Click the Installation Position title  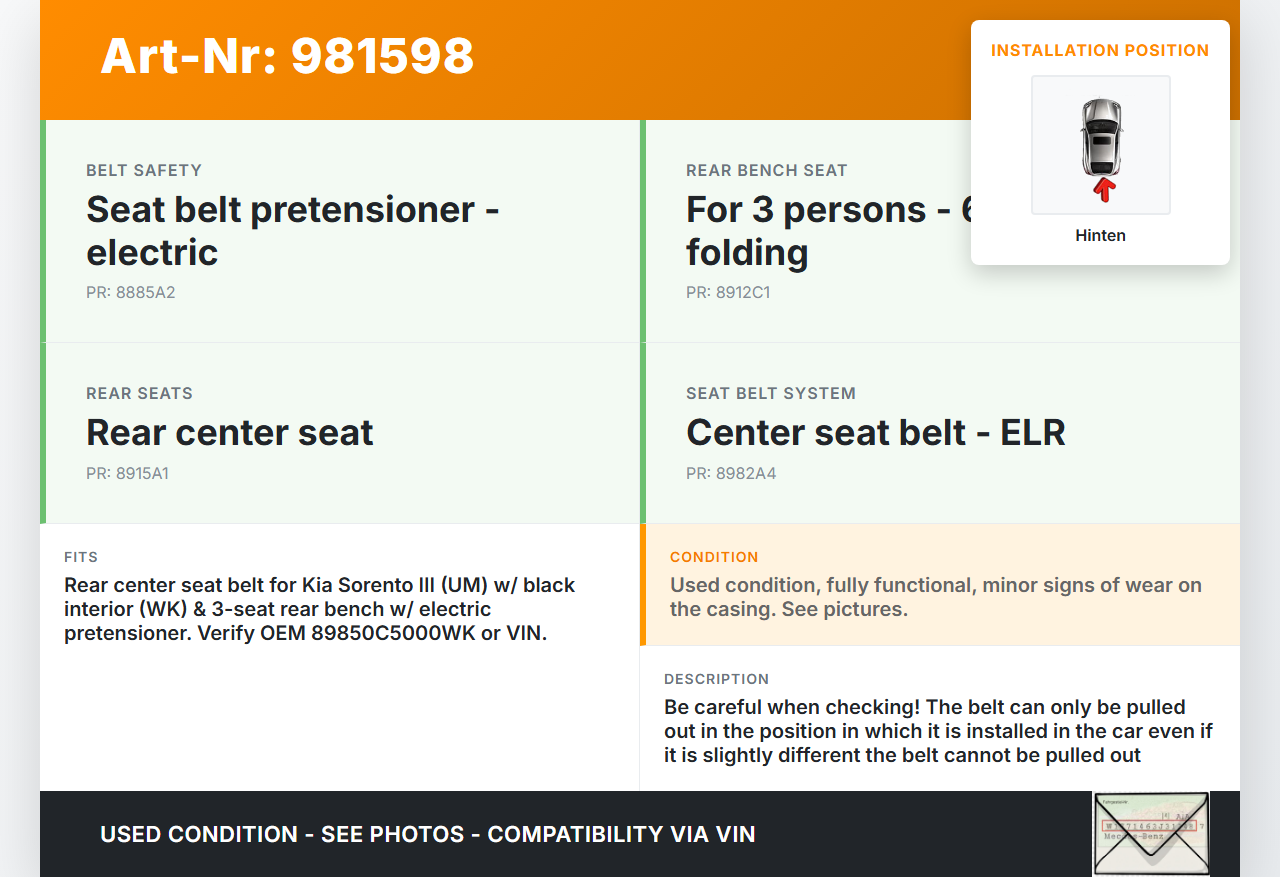tap(1100, 51)
